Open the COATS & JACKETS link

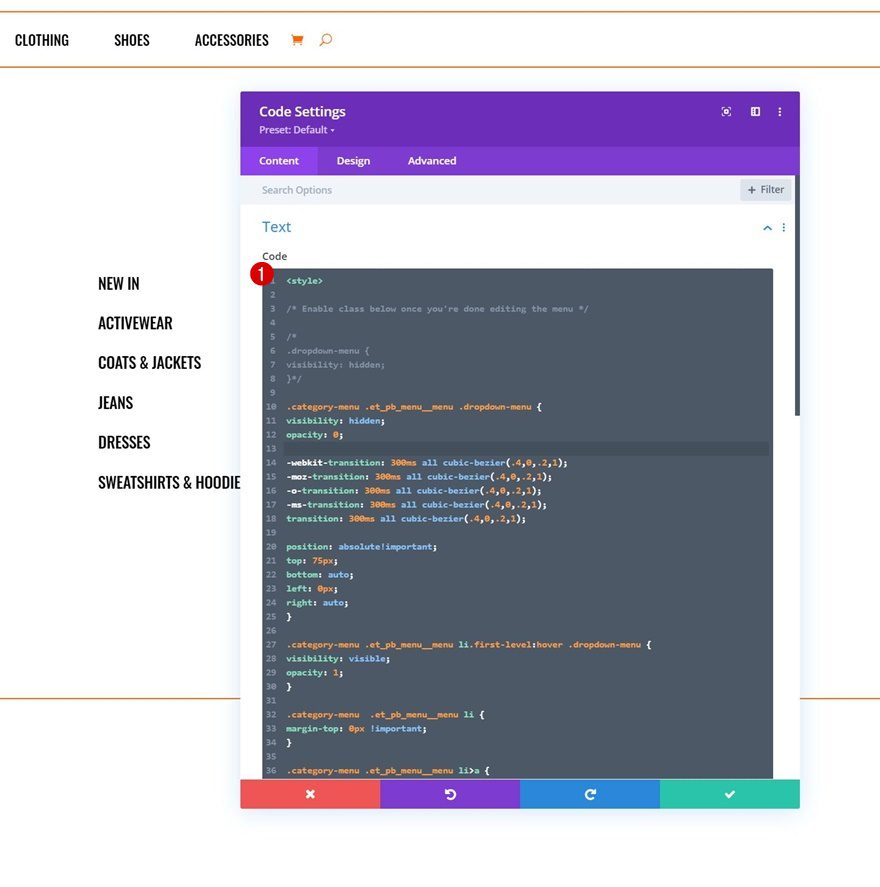coord(149,362)
